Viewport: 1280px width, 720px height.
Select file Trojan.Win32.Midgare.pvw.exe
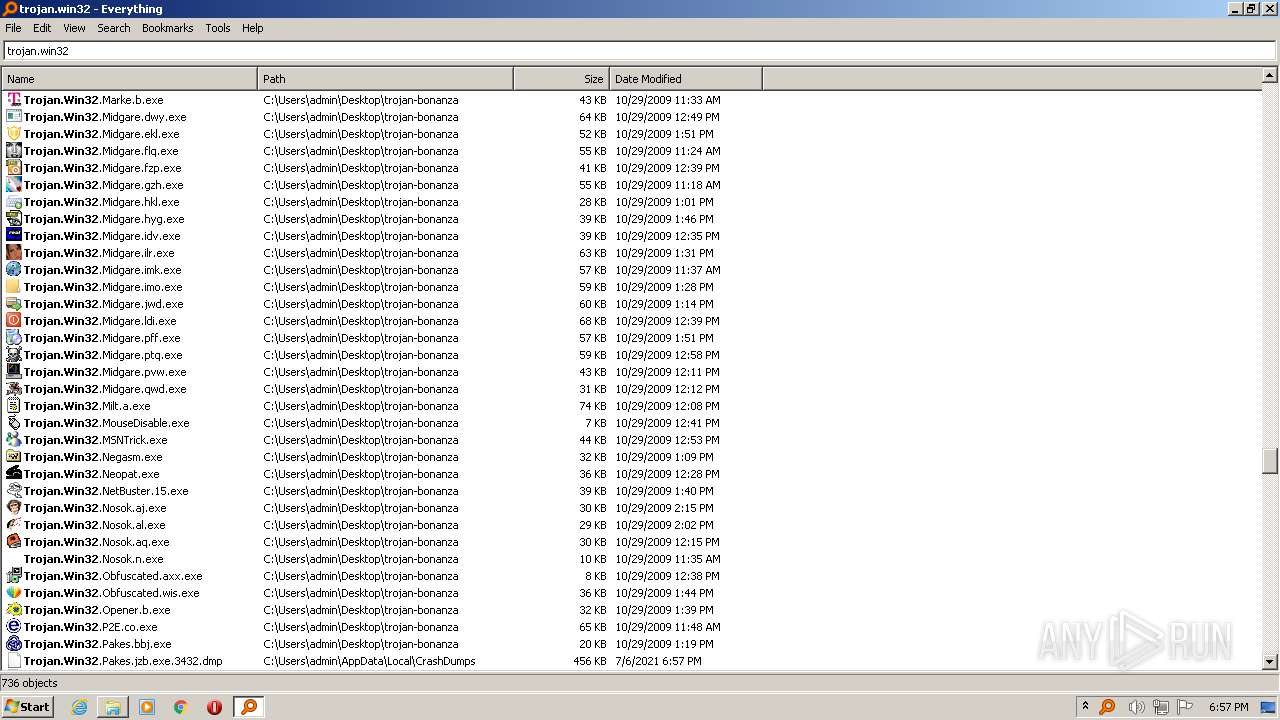point(105,372)
